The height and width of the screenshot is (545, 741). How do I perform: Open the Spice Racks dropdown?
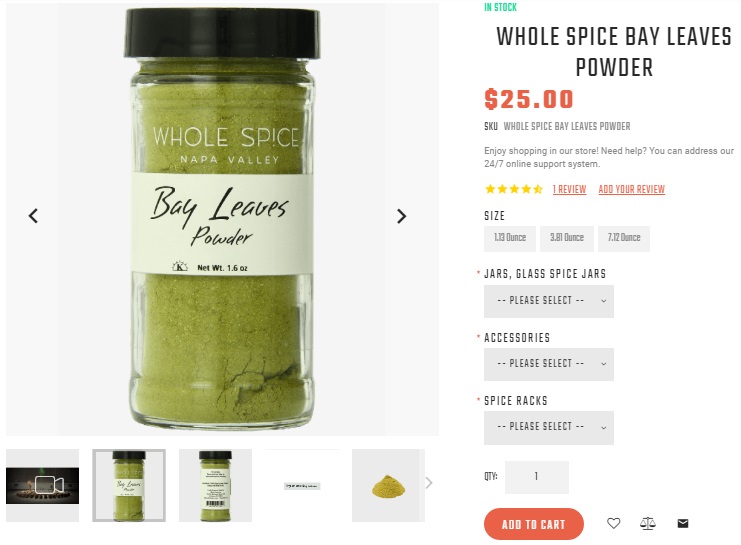point(549,427)
